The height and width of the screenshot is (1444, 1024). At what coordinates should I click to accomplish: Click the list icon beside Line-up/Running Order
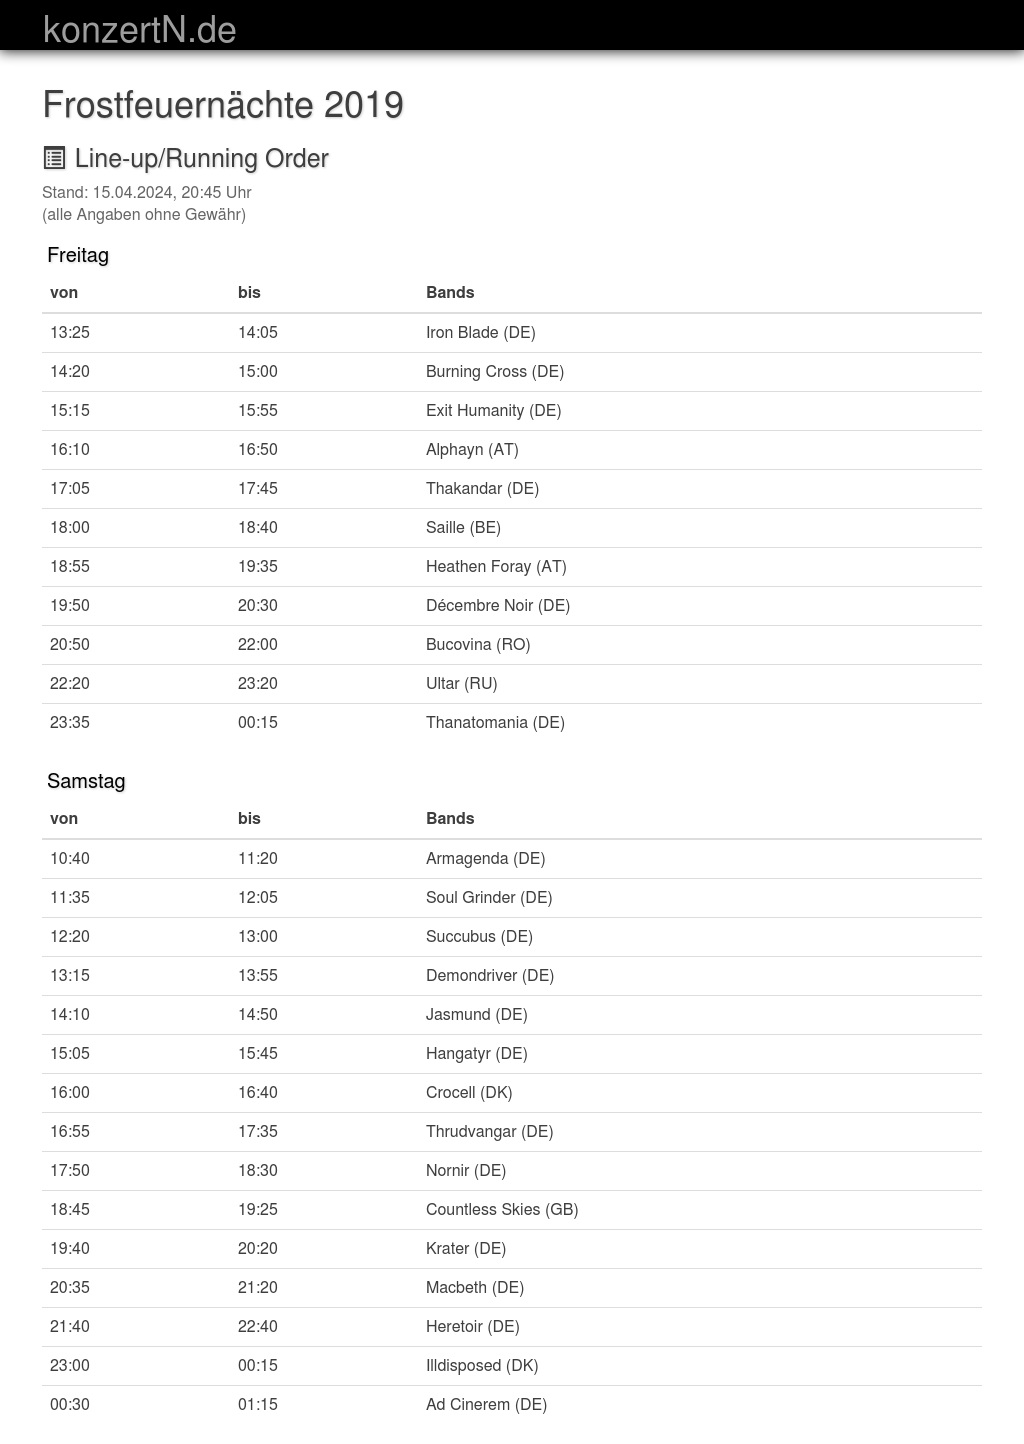tap(54, 158)
